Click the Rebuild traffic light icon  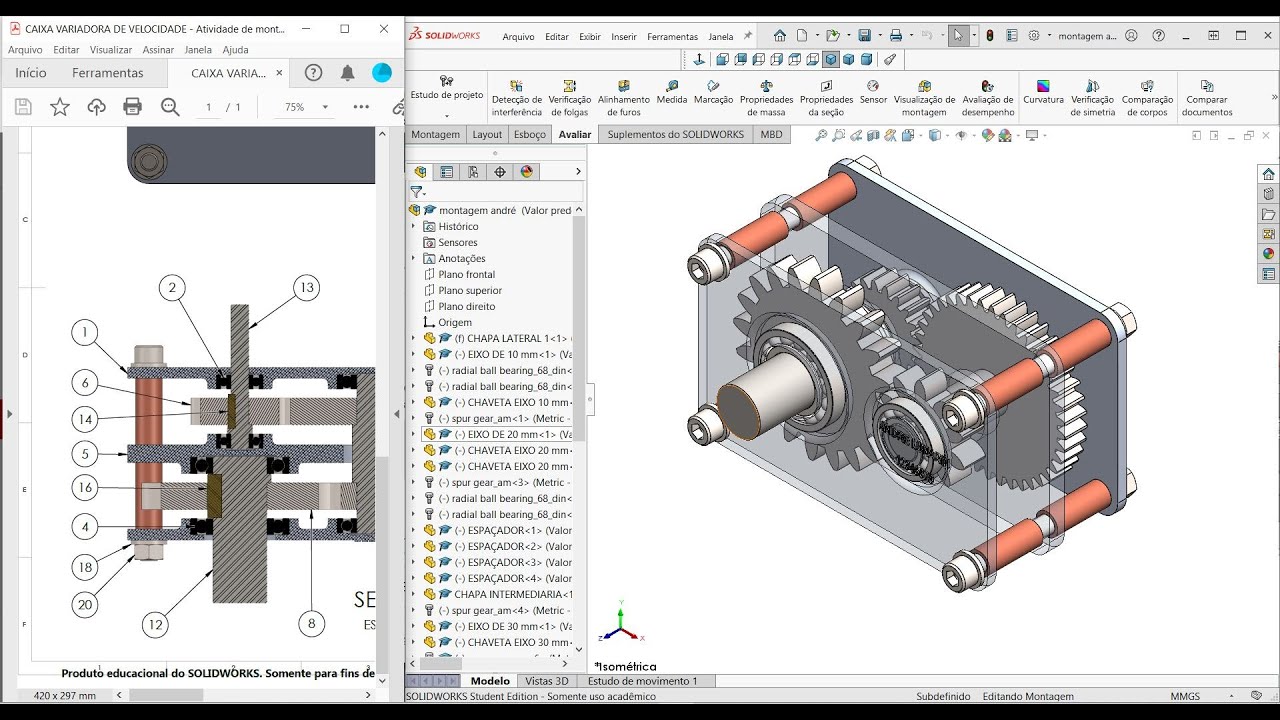point(990,36)
